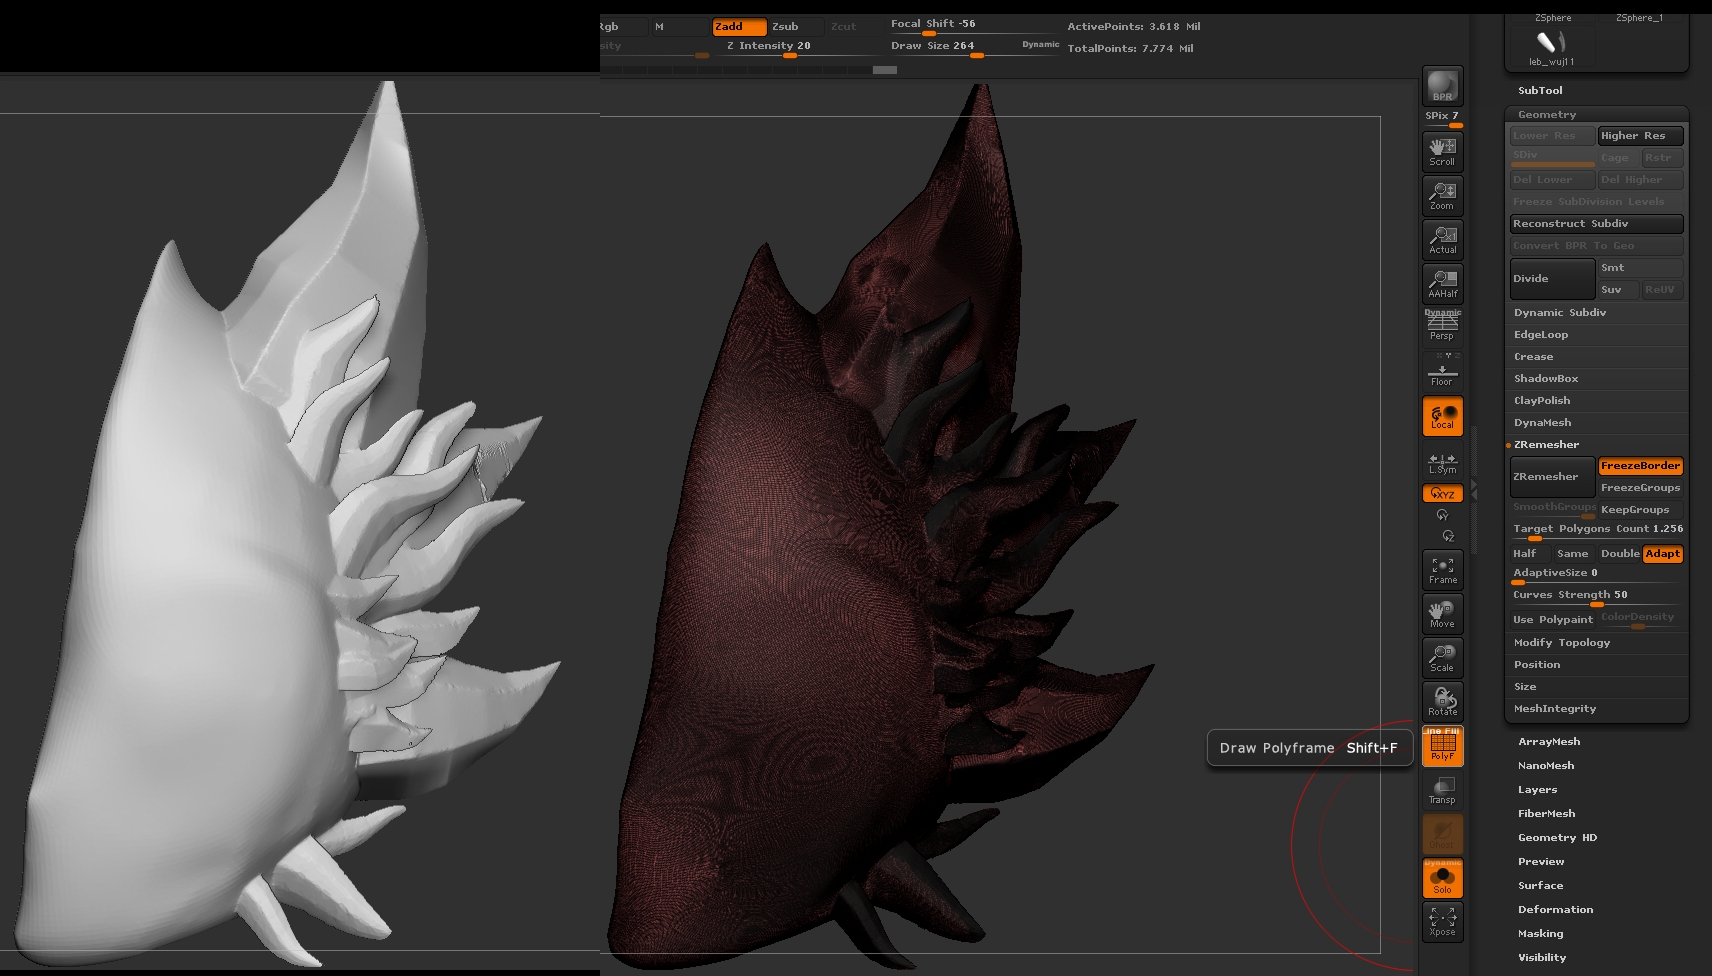Image resolution: width=1712 pixels, height=976 pixels.
Task: Select the AAHalf view icon
Action: (x=1442, y=284)
